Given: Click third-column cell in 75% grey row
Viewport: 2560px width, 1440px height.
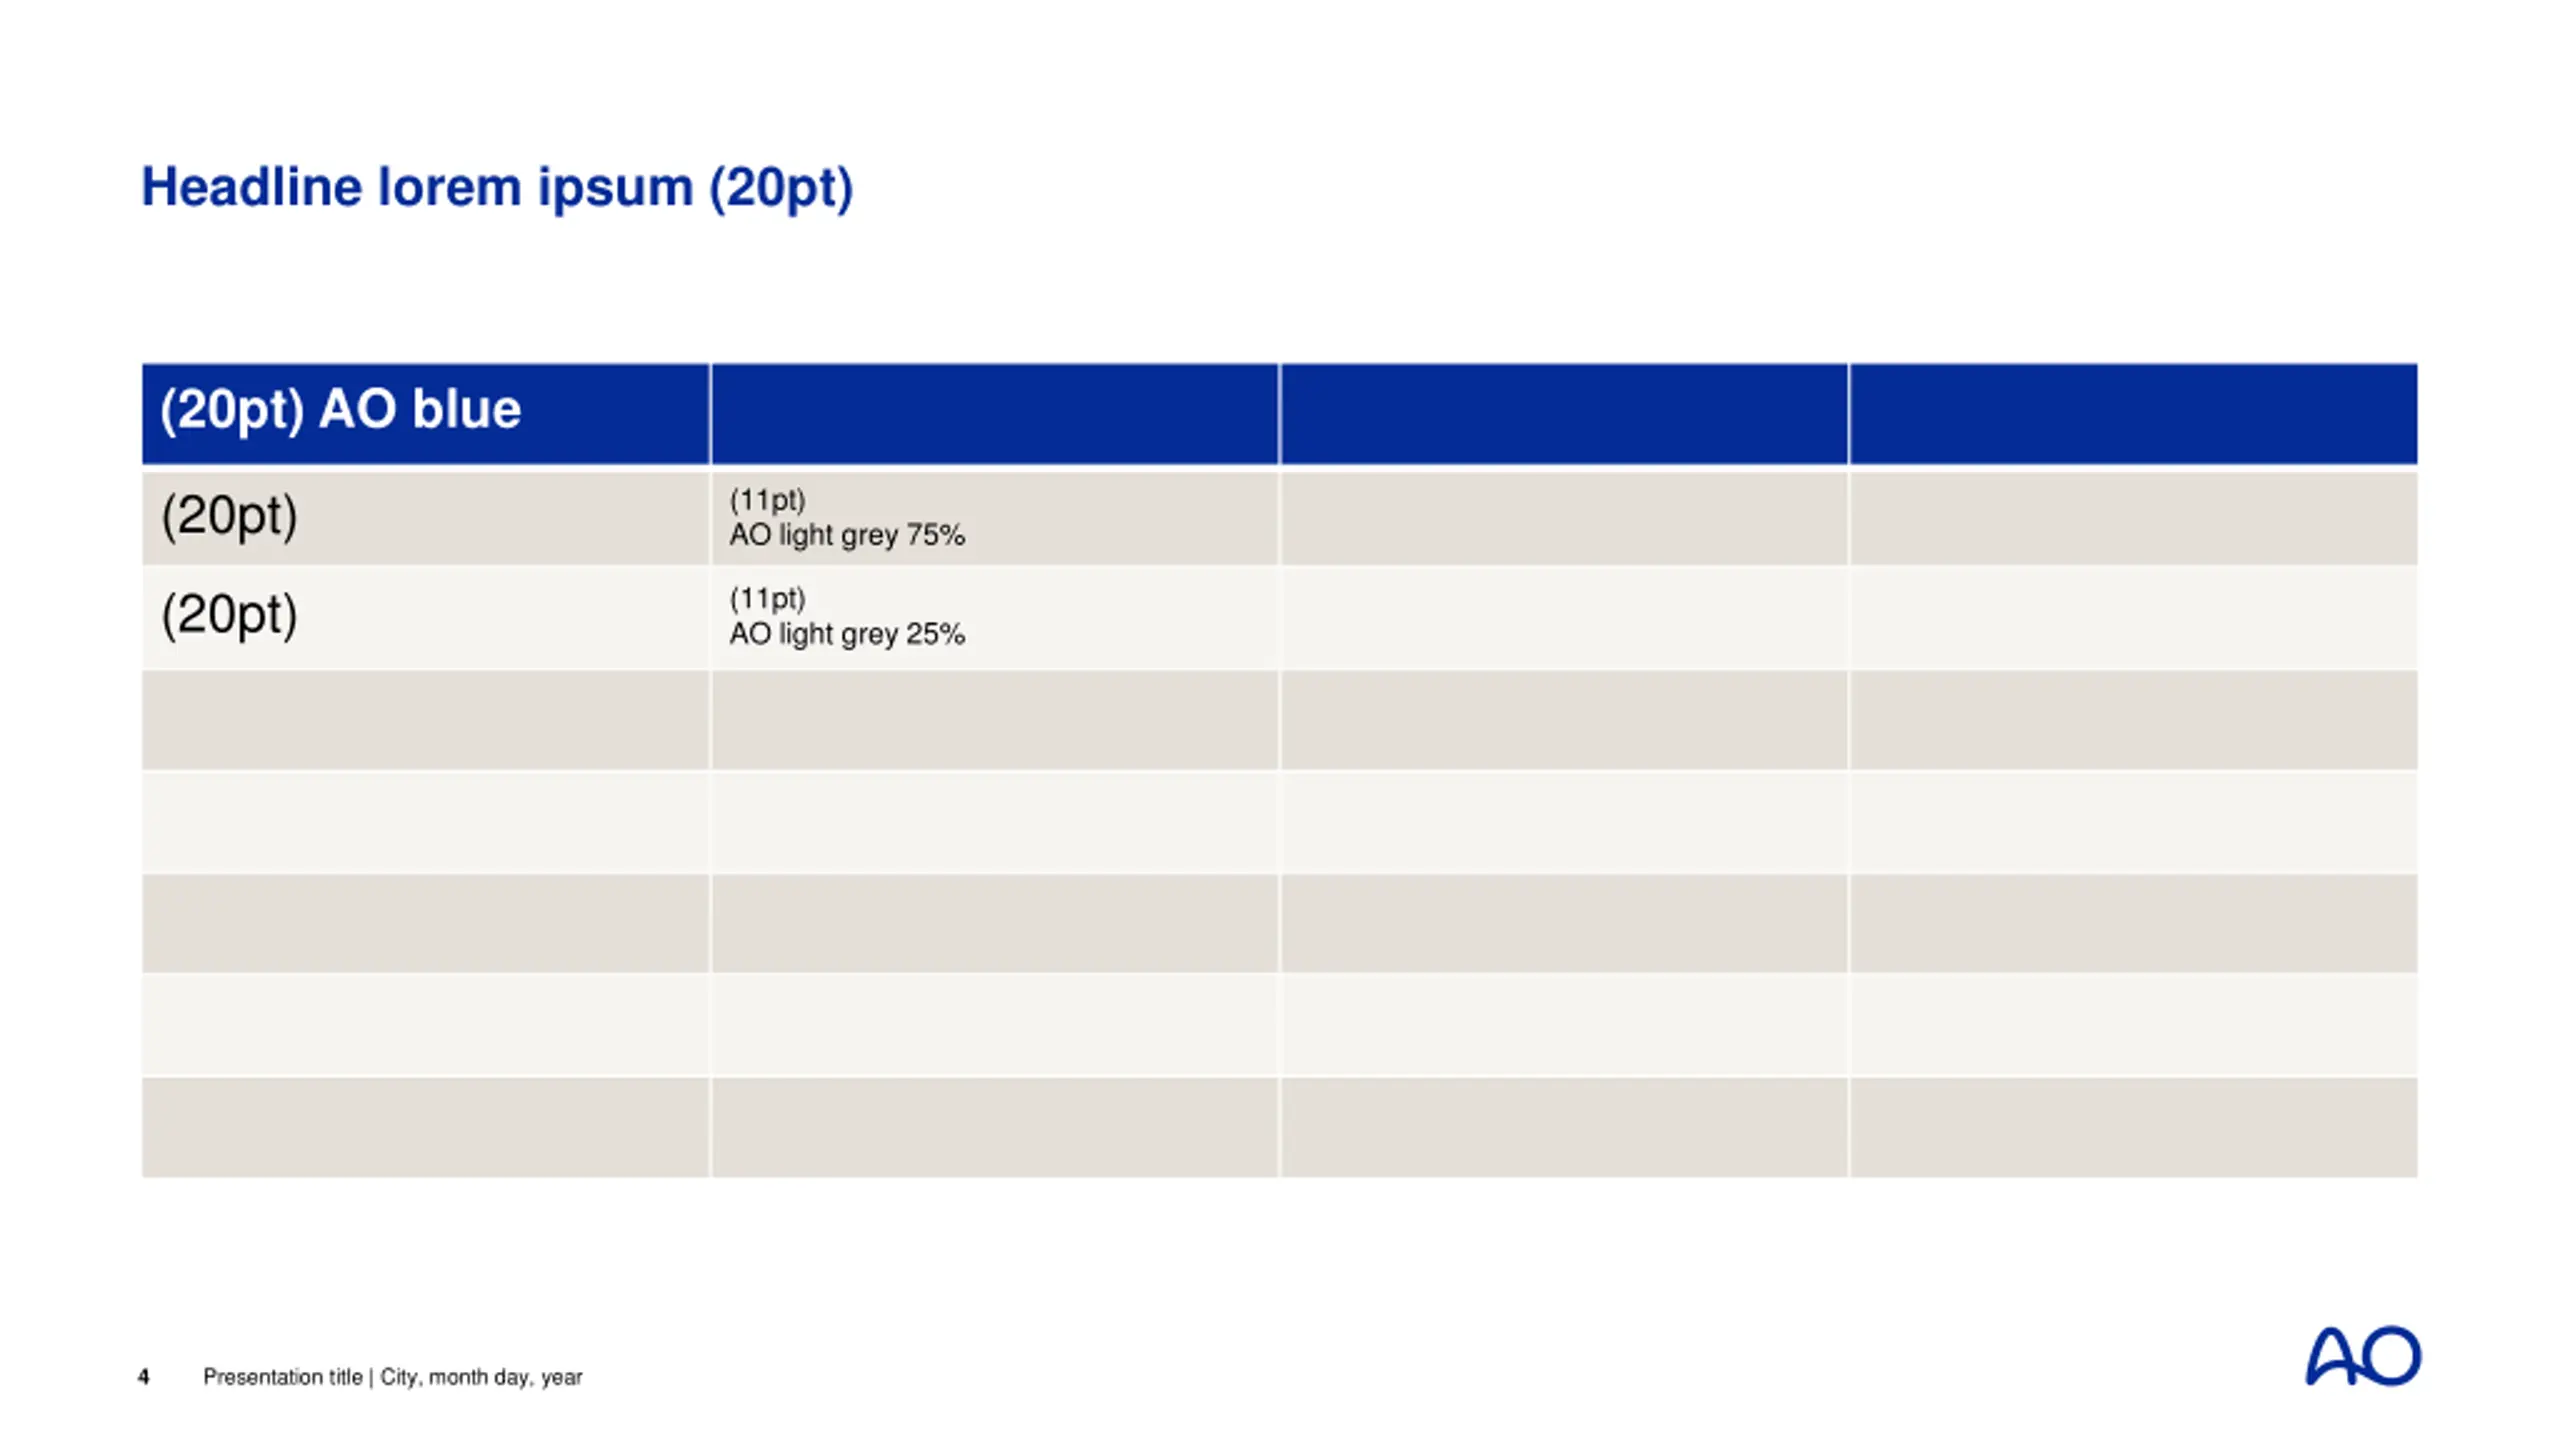Looking at the screenshot, I should point(1564,518).
